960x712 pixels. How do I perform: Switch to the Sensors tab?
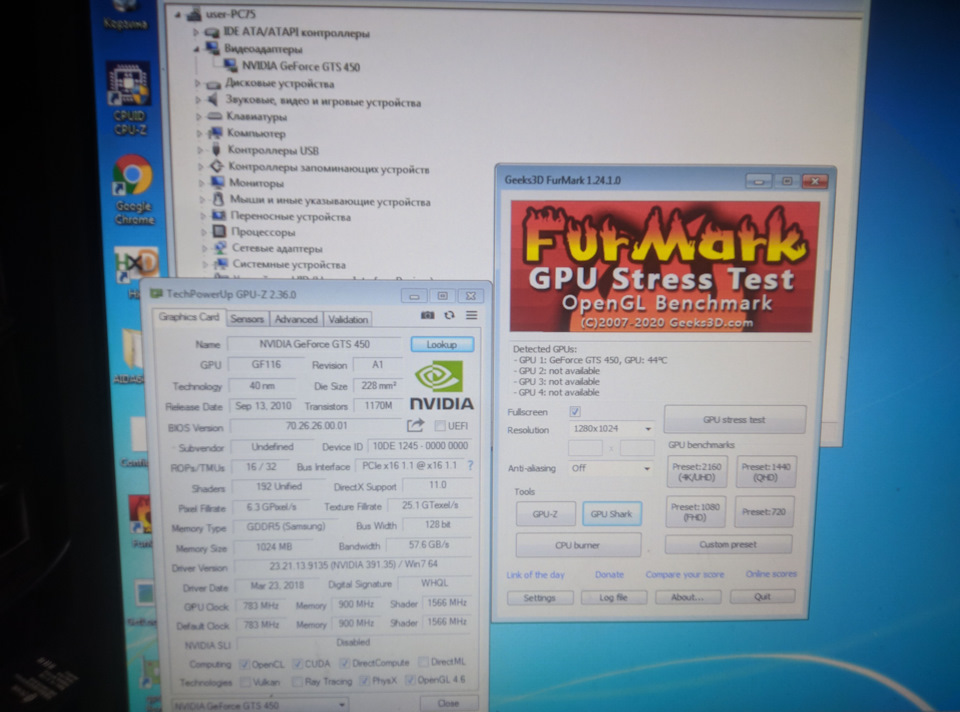pos(247,319)
